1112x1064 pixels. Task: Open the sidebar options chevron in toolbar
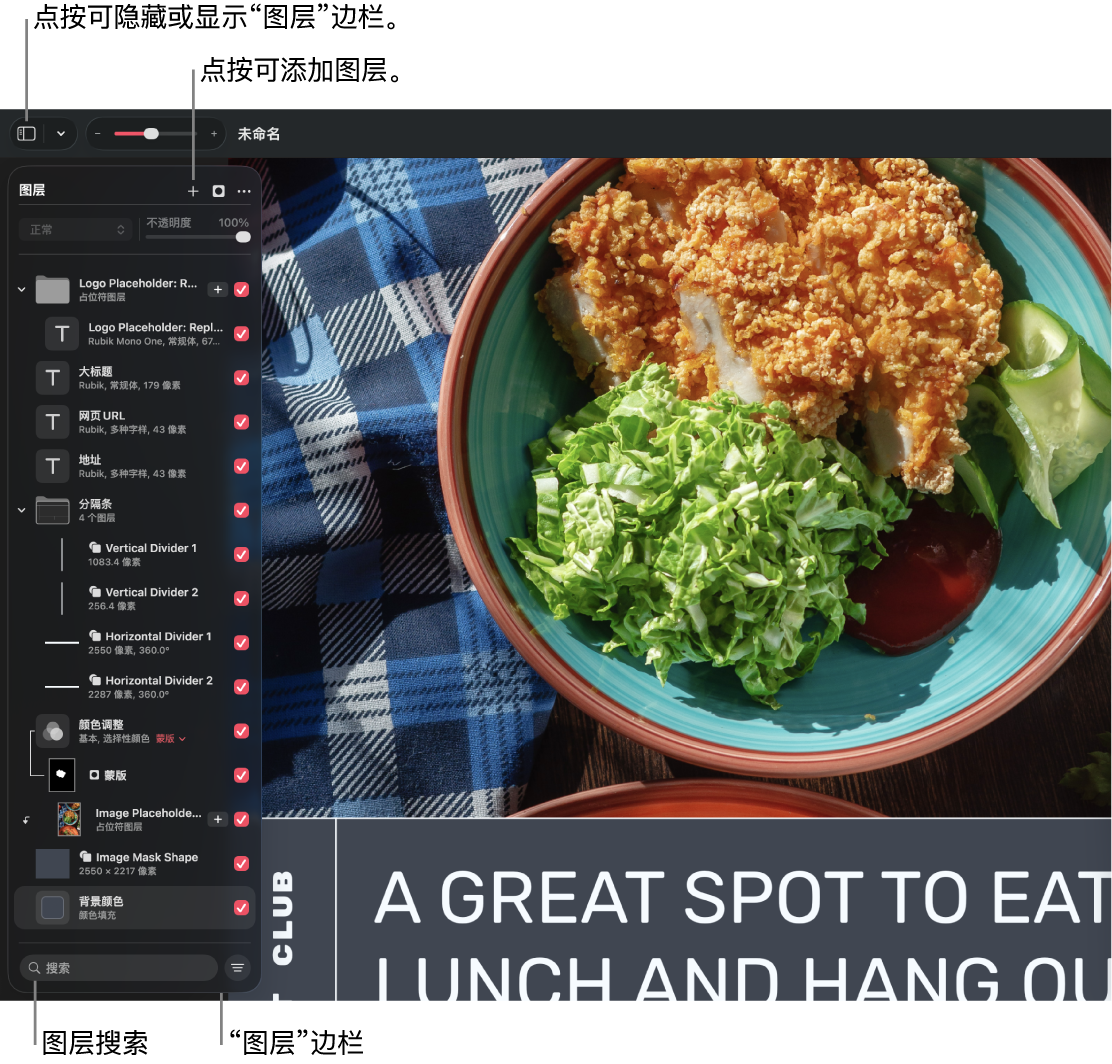[61, 134]
